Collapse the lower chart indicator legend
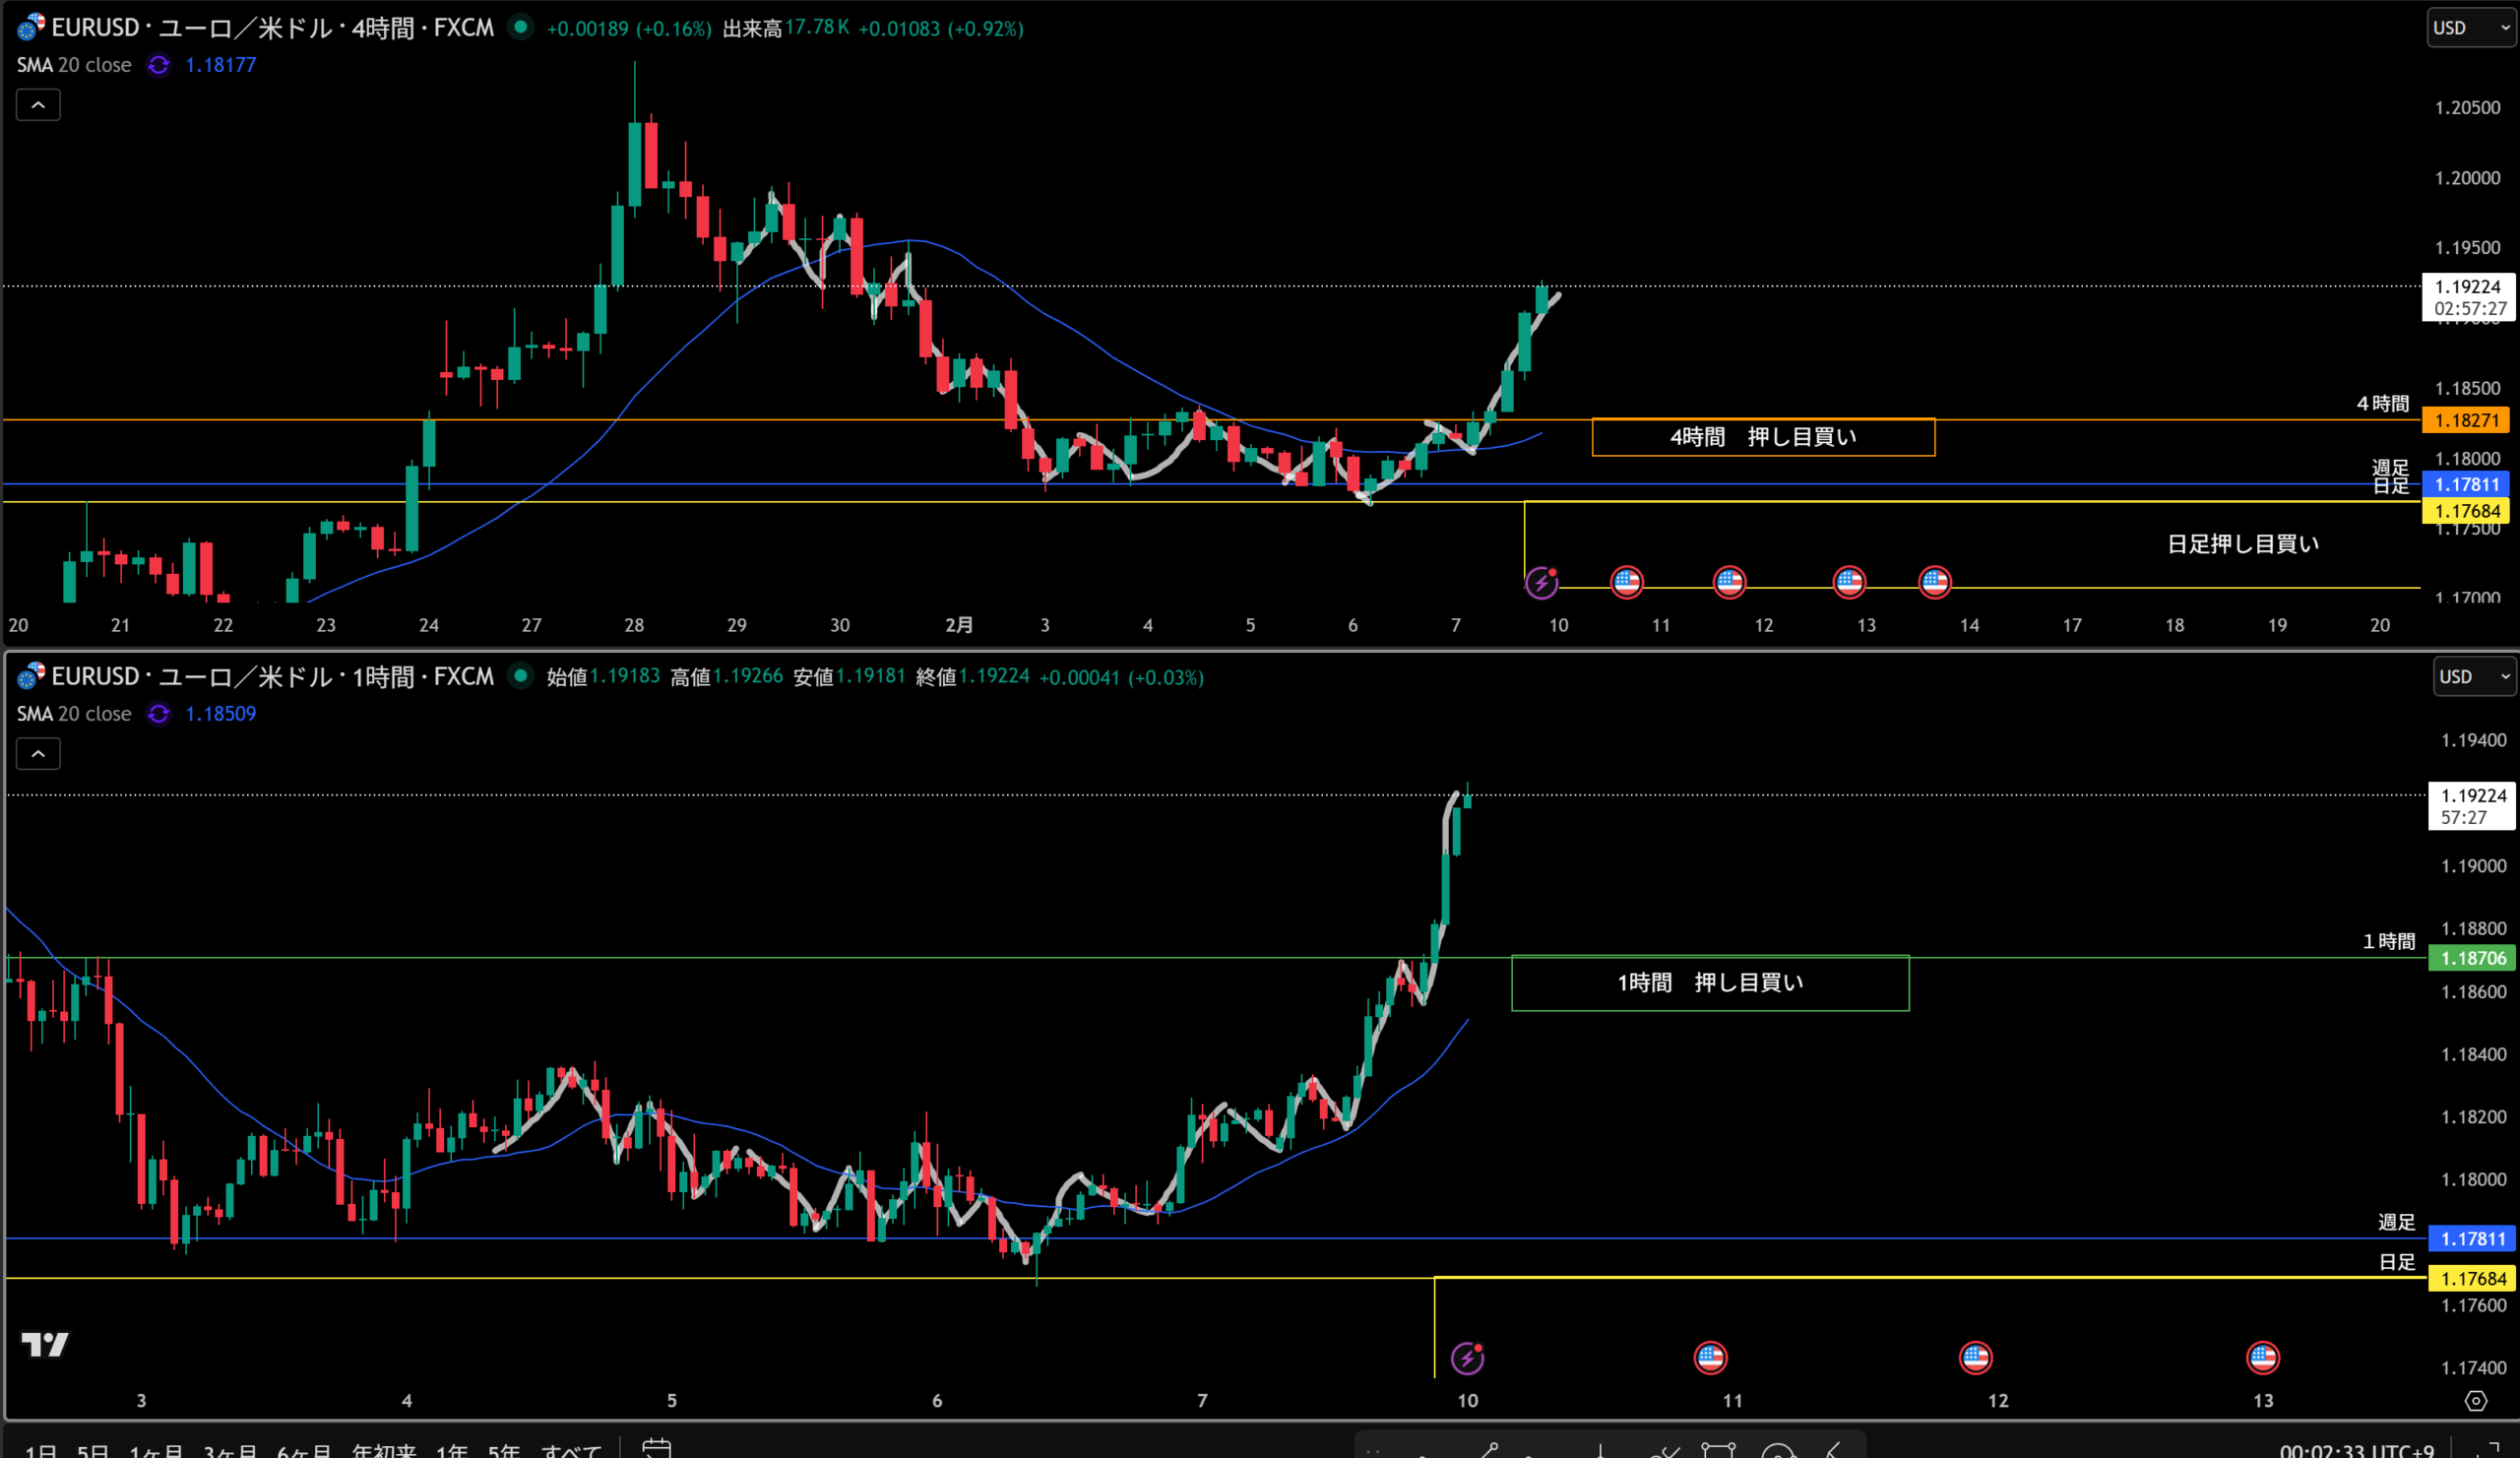The width and height of the screenshot is (2520, 1458). click(38, 754)
